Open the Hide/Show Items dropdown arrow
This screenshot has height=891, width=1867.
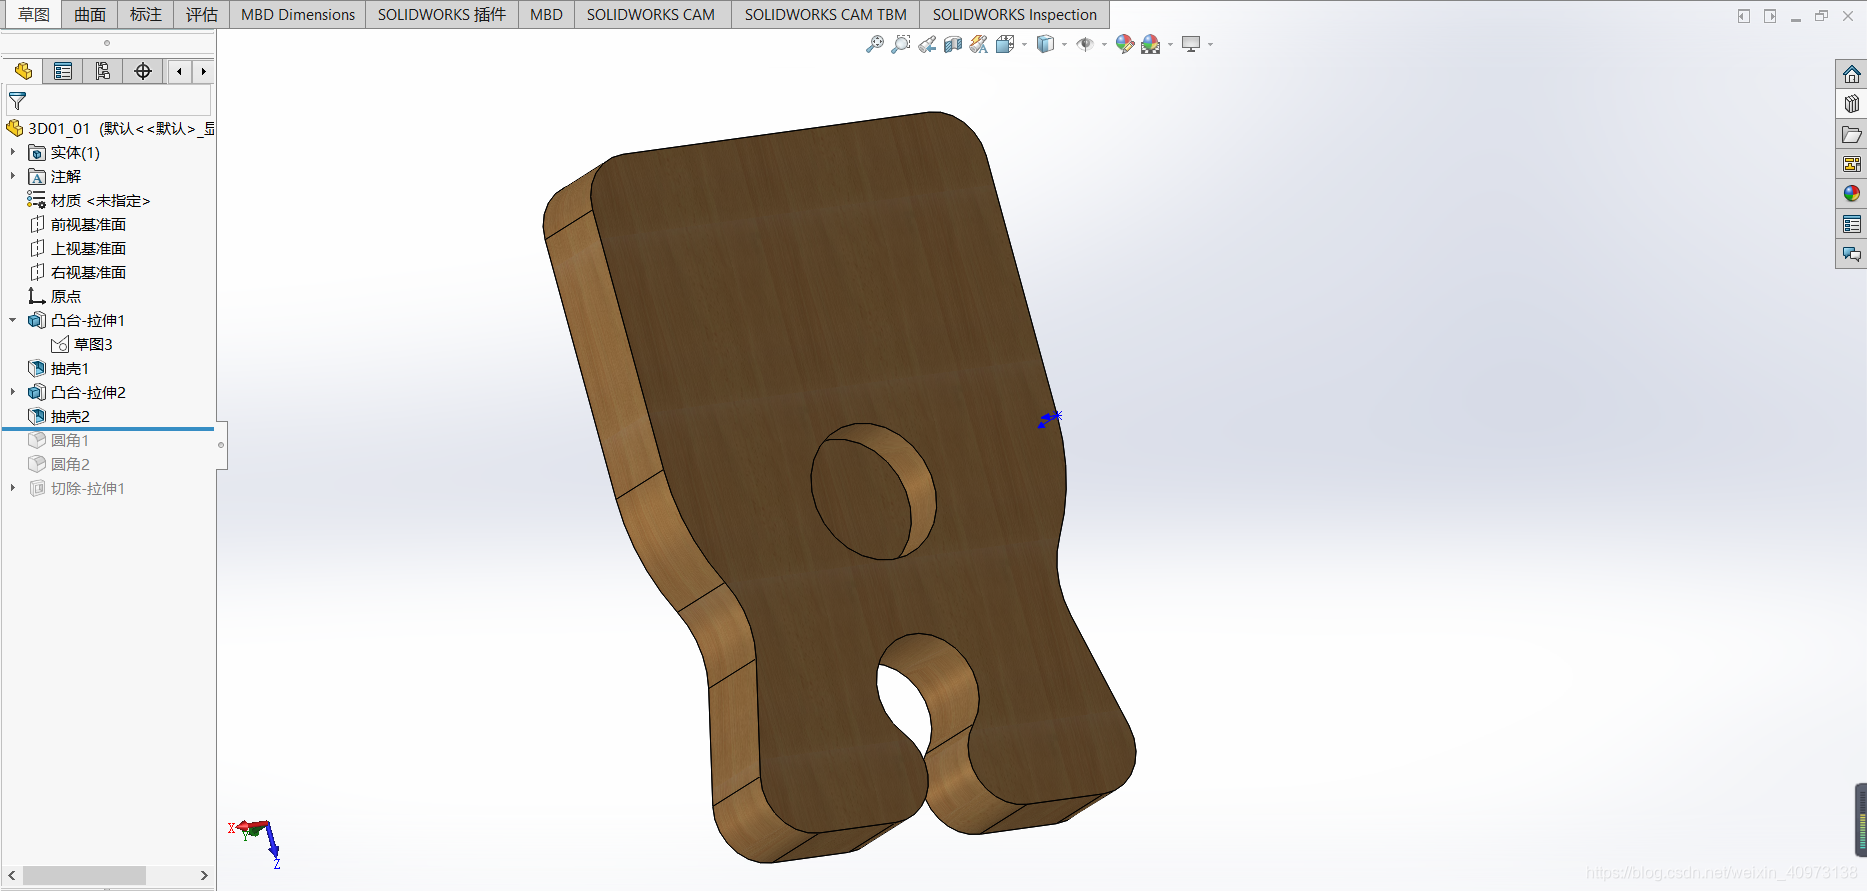click(1104, 44)
